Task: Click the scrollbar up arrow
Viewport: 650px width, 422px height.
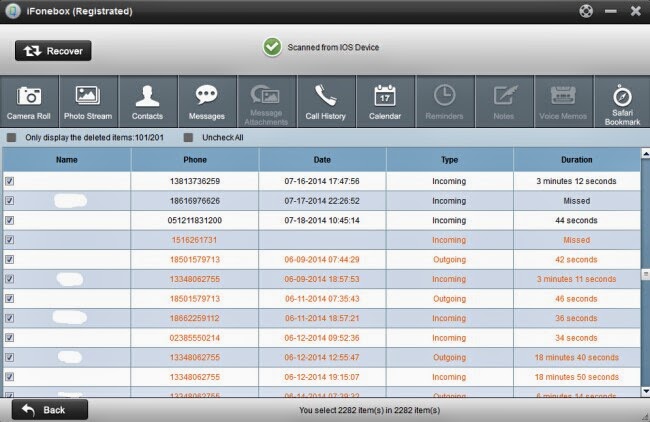Action: coord(645,153)
